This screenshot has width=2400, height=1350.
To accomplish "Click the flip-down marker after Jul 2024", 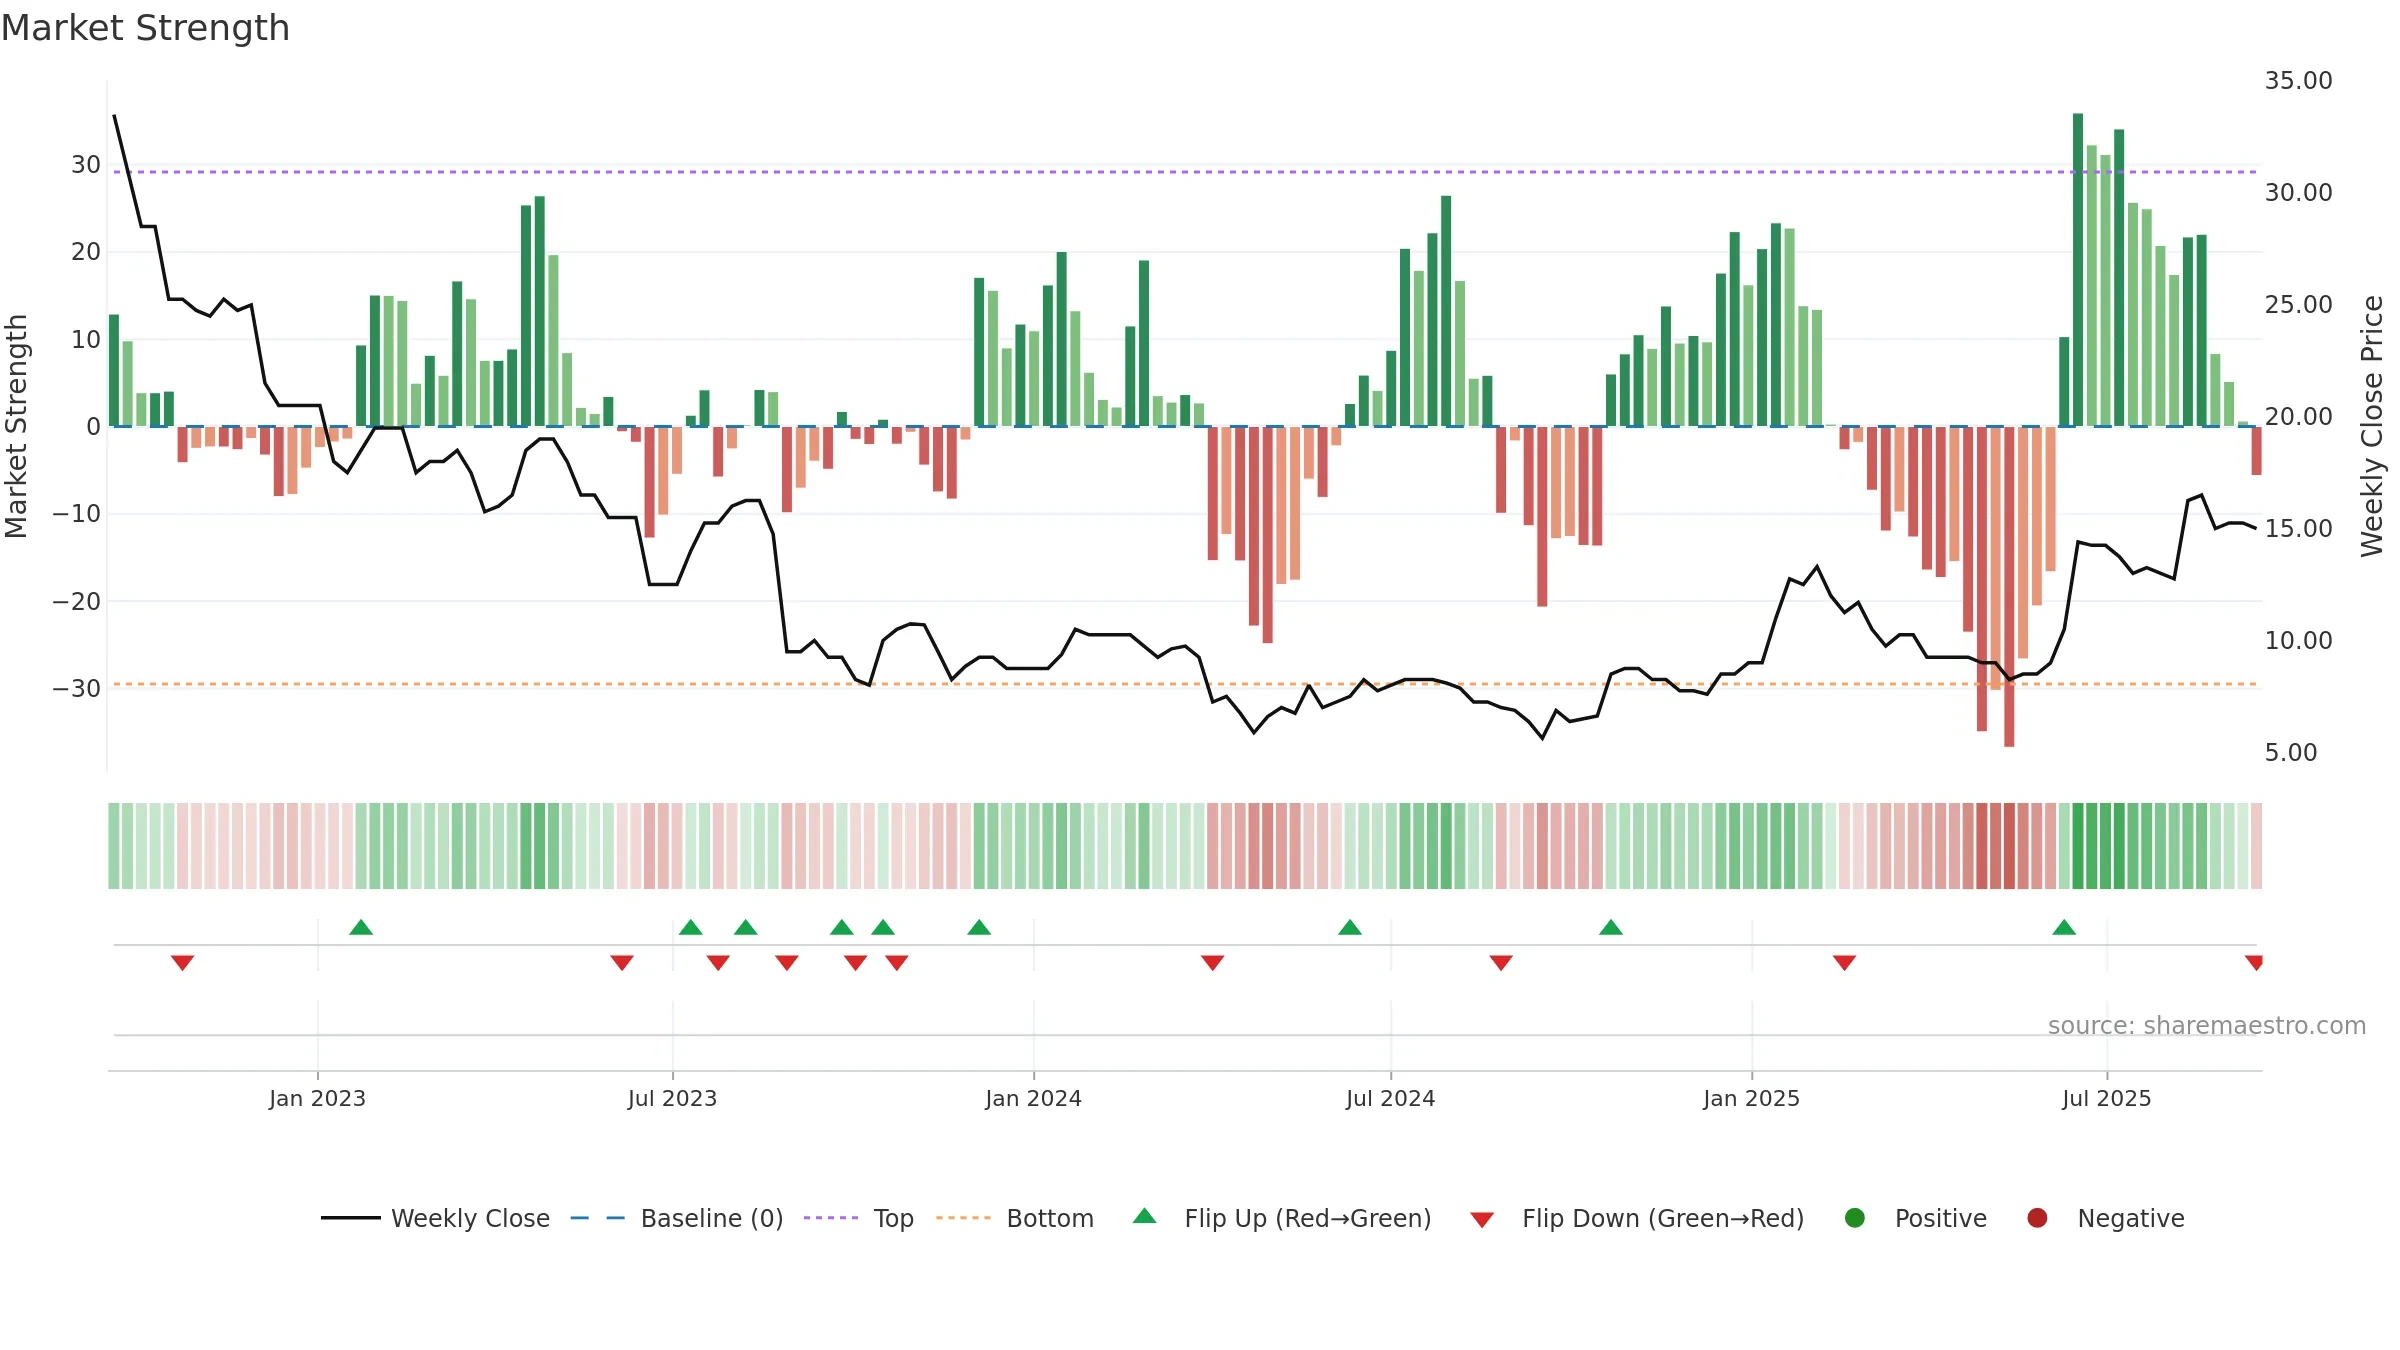I will click(x=1501, y=962).
